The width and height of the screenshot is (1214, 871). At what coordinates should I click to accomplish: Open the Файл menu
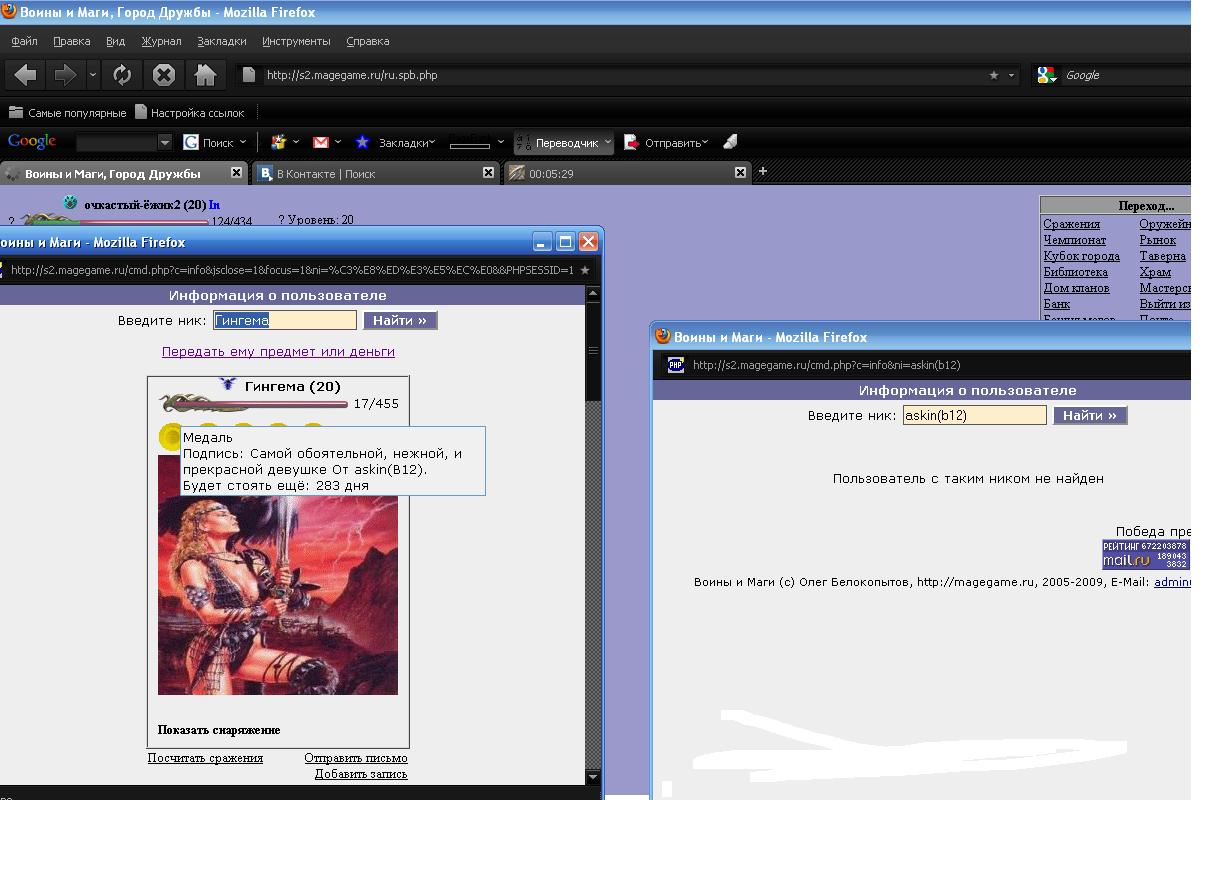coord(25,41)
